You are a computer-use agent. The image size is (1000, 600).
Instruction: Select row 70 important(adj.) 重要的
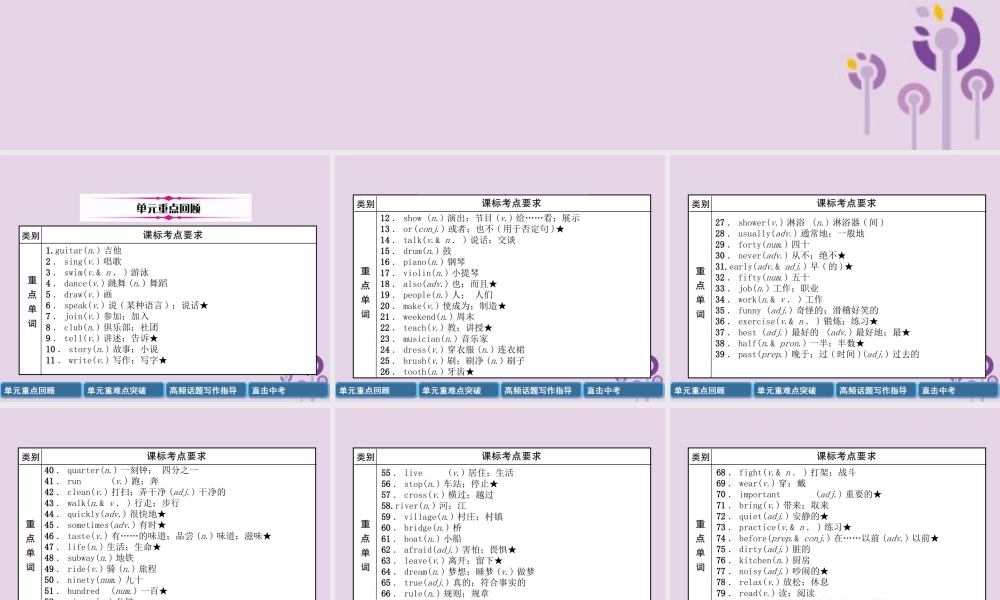[799, 495]
